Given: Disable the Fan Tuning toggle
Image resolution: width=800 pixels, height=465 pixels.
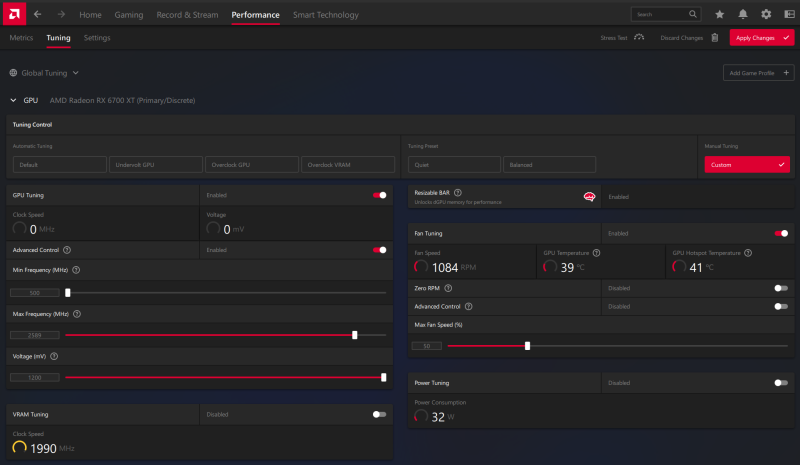Looking at the screenshot, I should (x=781, y=233).
